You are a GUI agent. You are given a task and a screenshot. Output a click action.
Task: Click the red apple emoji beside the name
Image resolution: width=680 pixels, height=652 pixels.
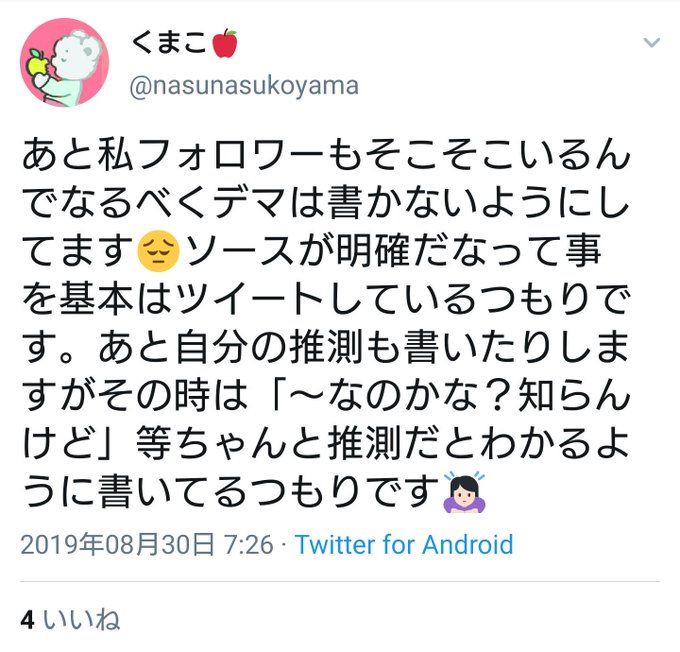[x=225, y=43]
